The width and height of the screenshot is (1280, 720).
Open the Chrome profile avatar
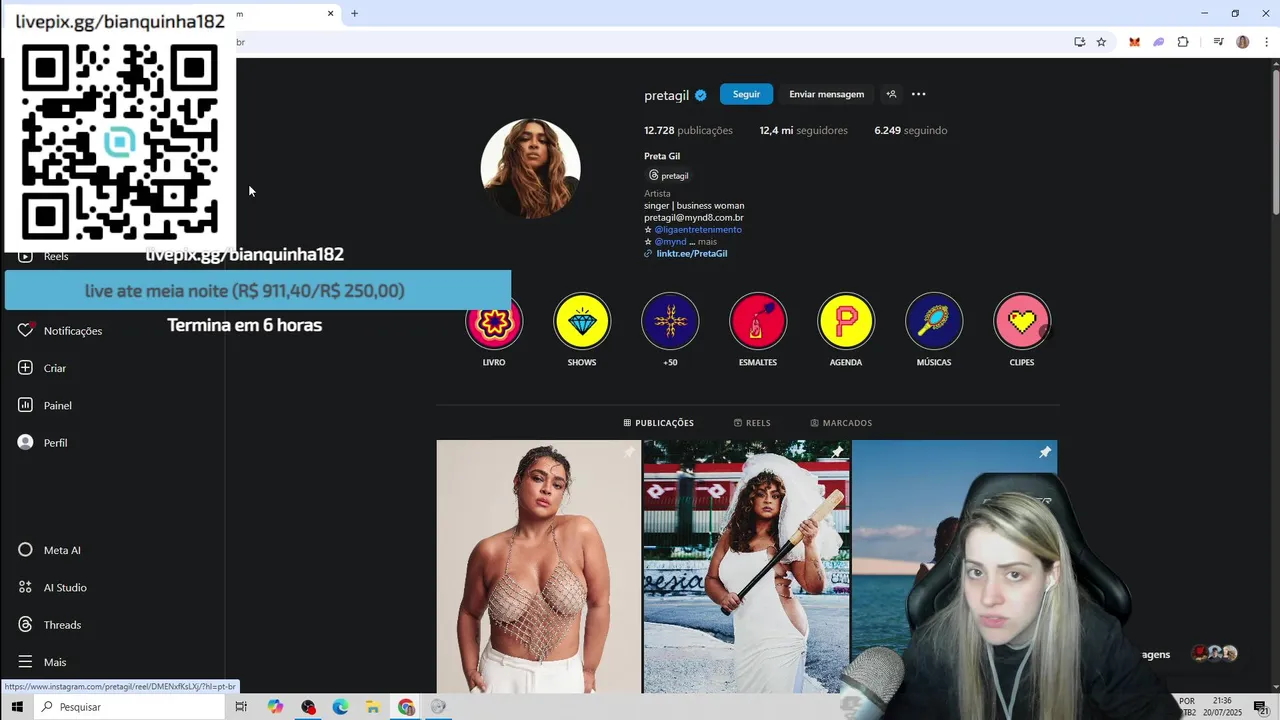click(1243, 42)
